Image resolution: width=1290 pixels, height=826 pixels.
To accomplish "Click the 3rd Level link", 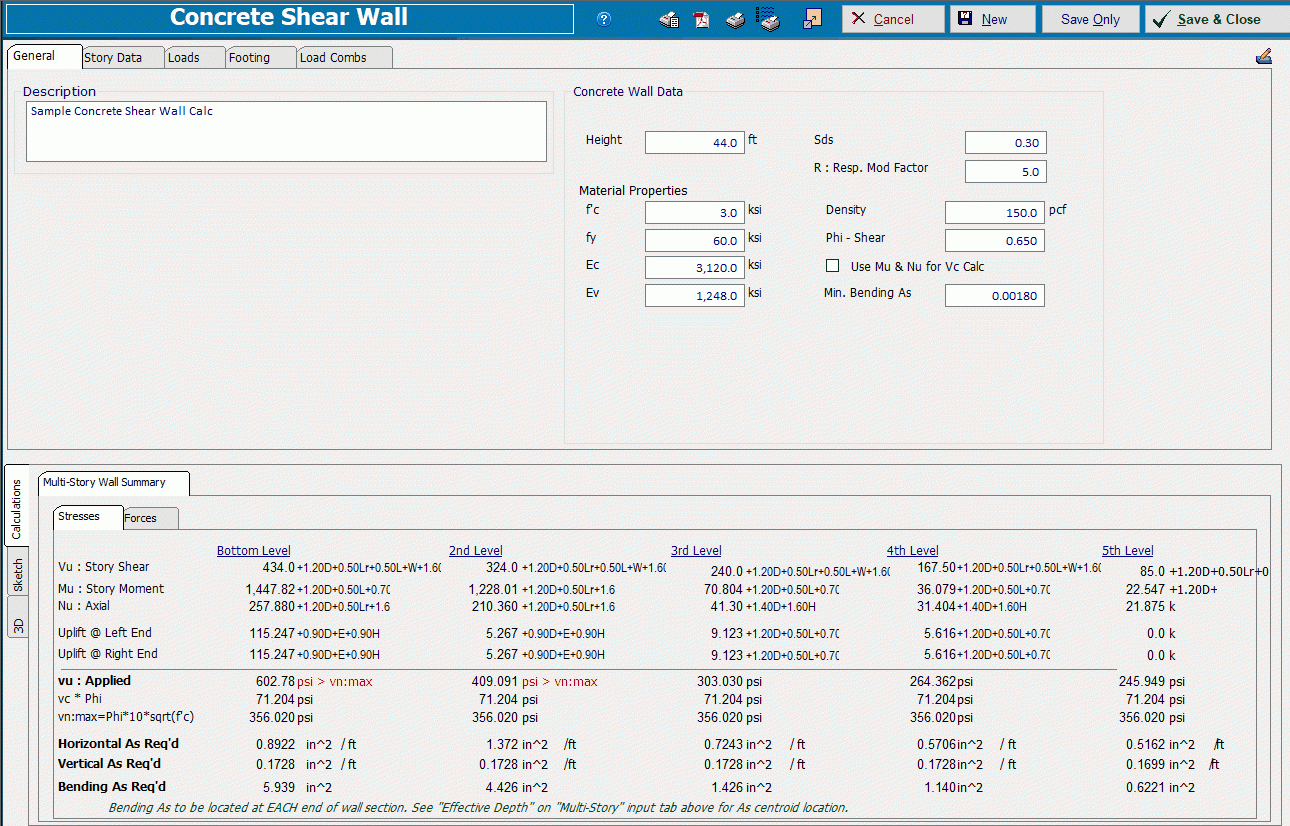I will click(696, 550).
